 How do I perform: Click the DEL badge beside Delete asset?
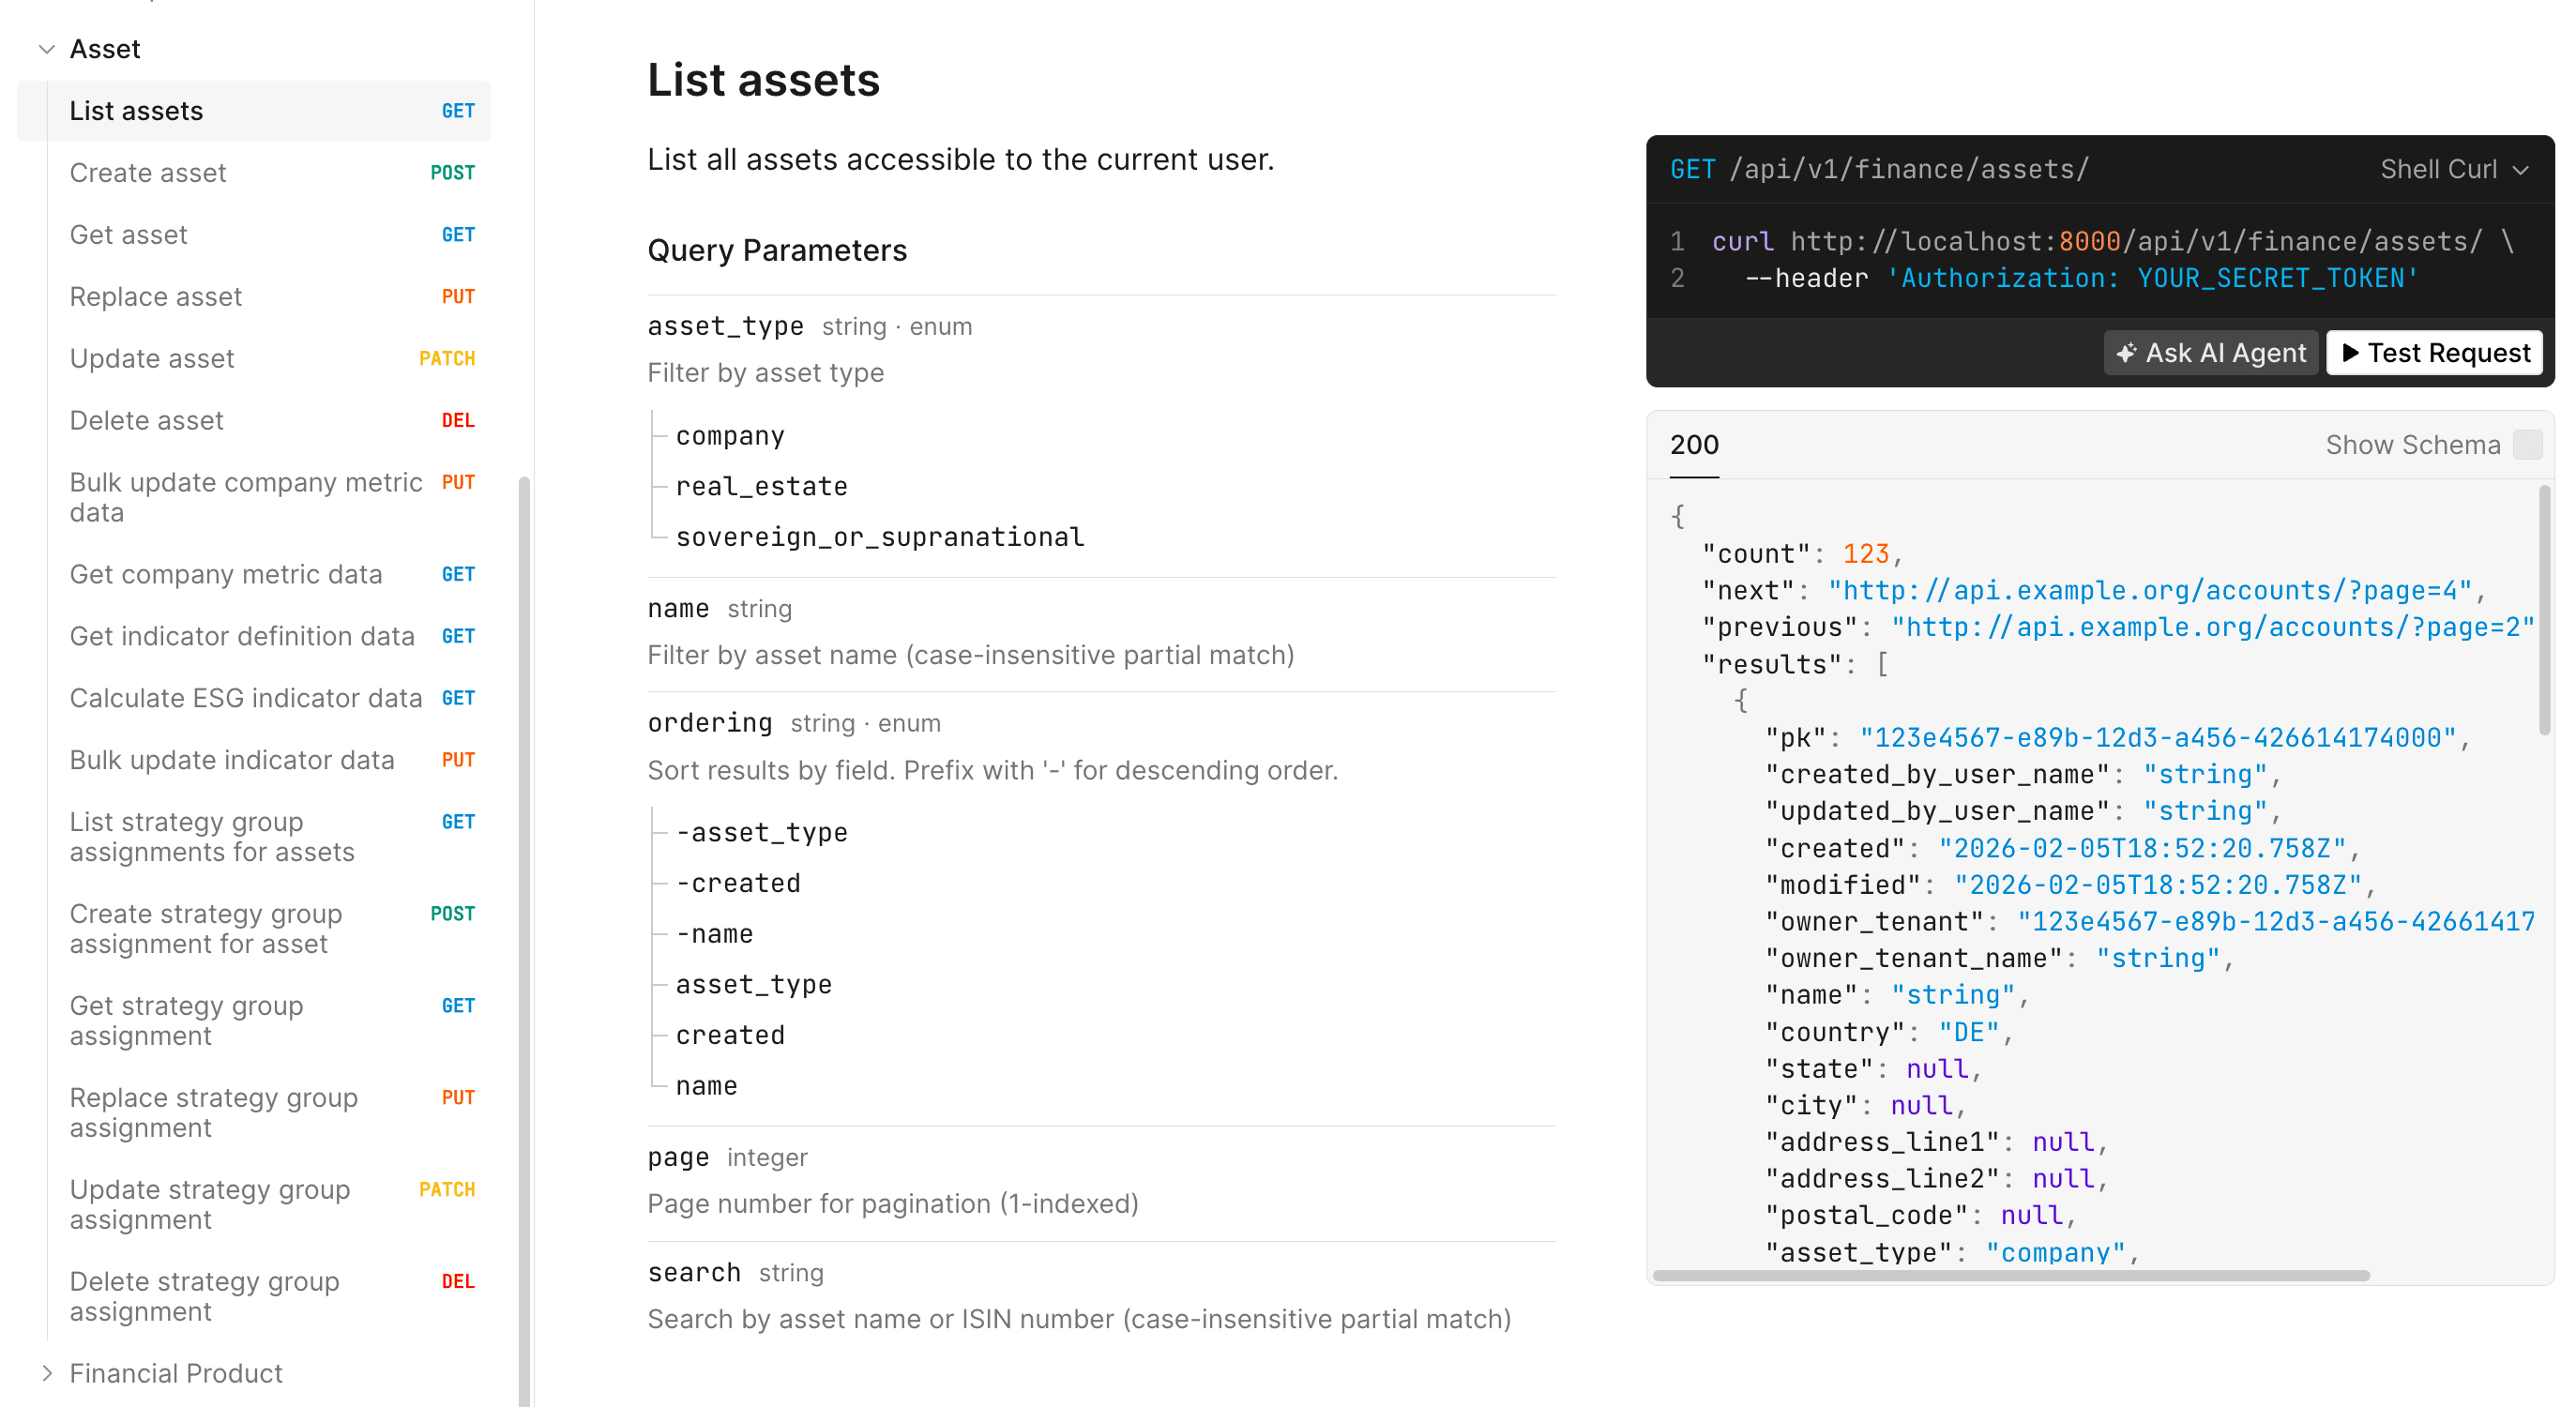coord(458,420)
